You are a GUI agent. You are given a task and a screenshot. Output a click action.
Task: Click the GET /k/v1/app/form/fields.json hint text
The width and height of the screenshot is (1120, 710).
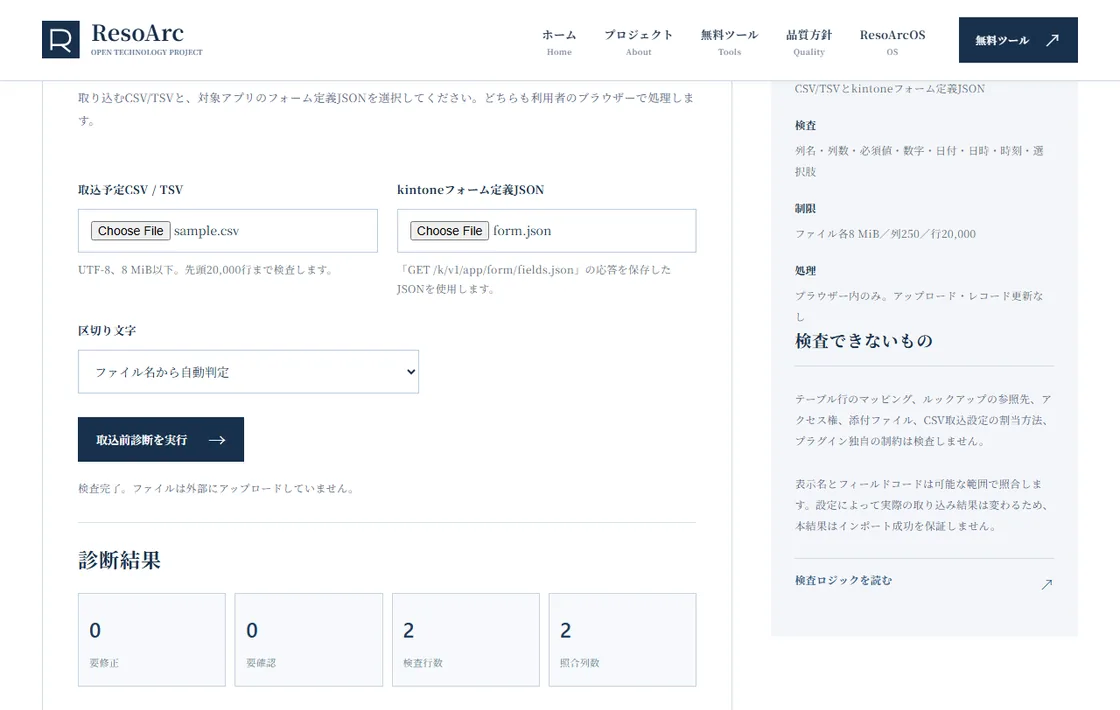[x=534, y=279]
